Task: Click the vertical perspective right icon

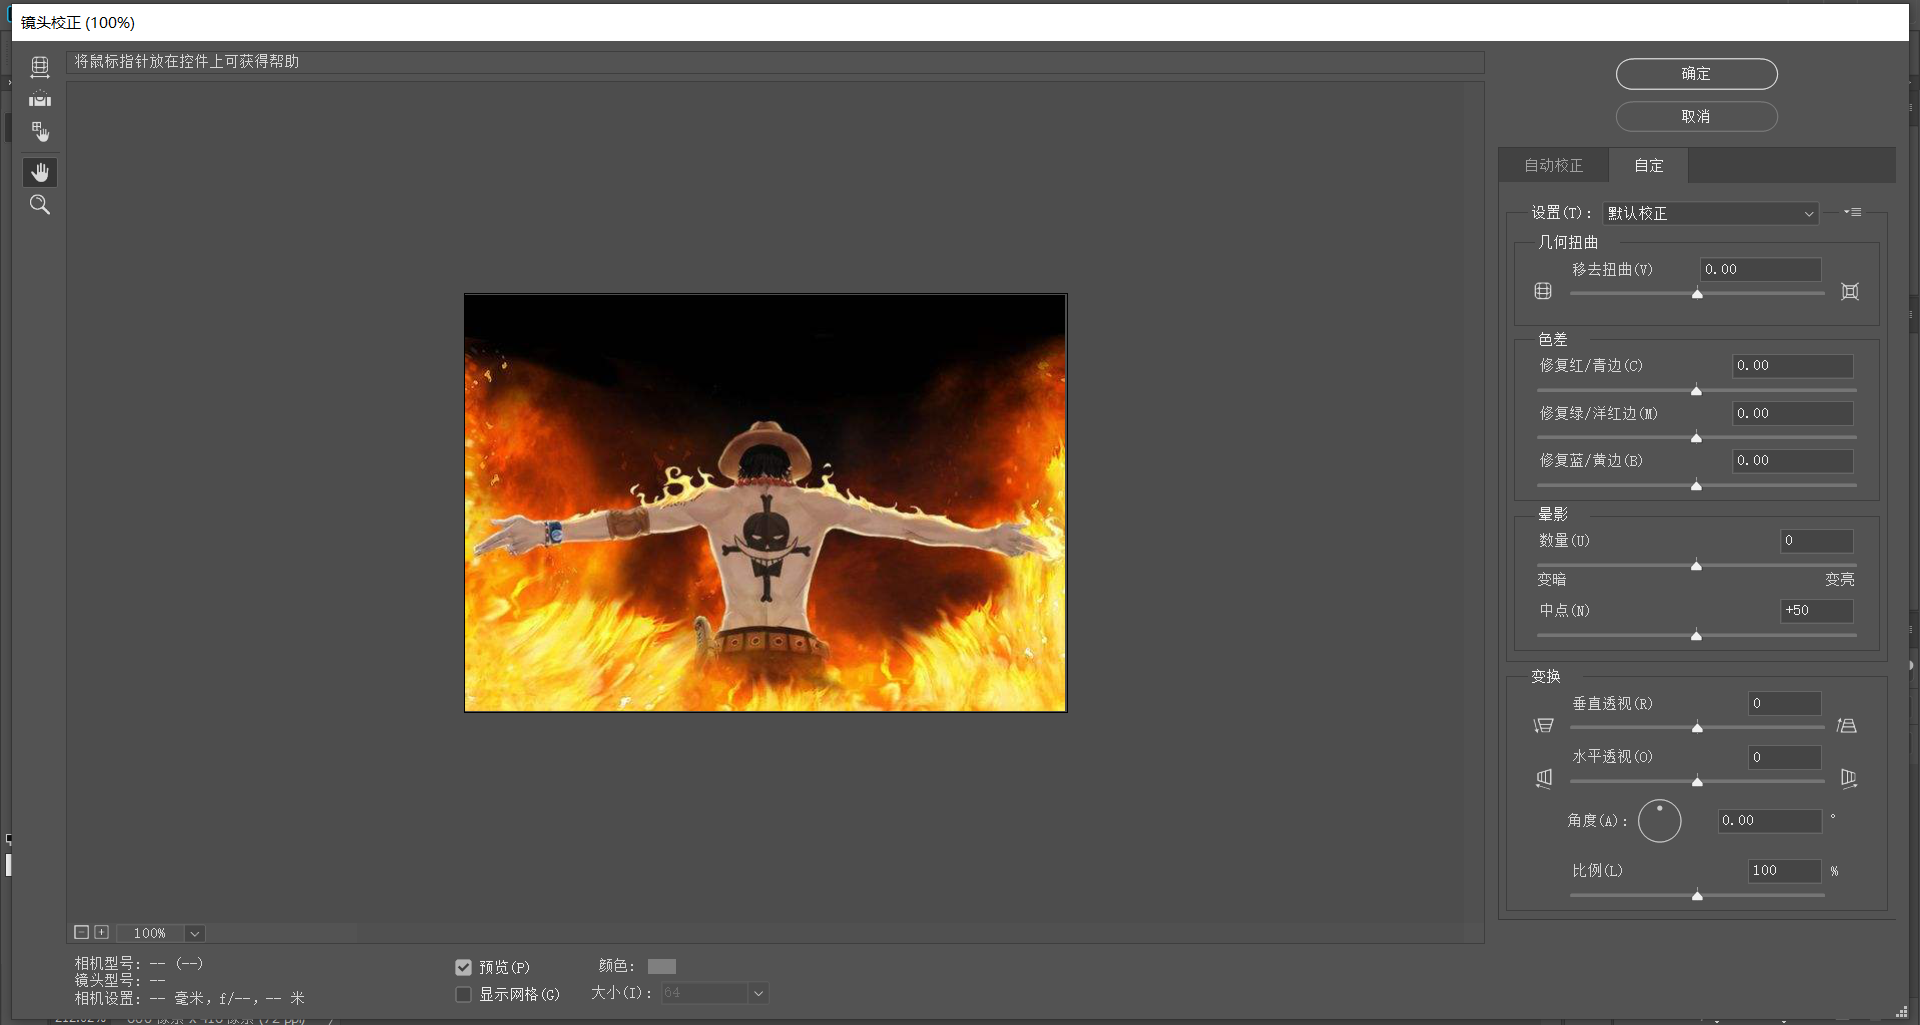Action: pos(1847,725)
